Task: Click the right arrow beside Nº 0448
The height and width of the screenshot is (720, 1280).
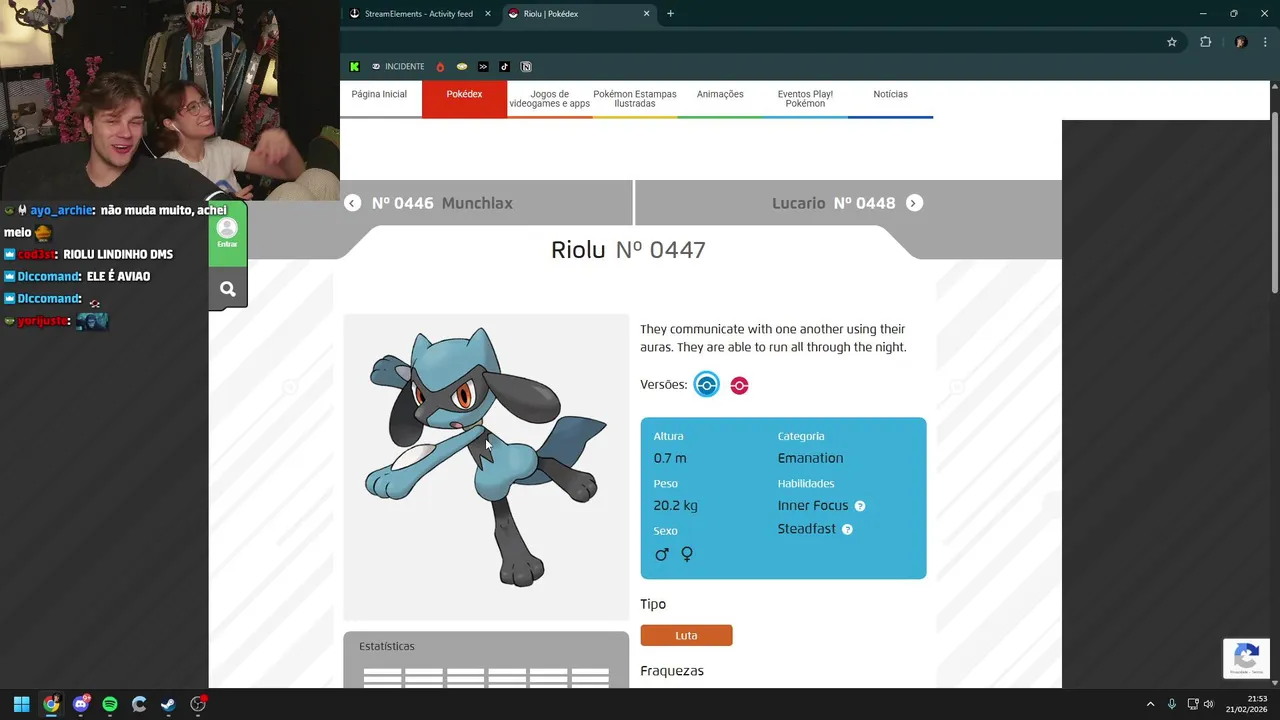Action: 914,203
